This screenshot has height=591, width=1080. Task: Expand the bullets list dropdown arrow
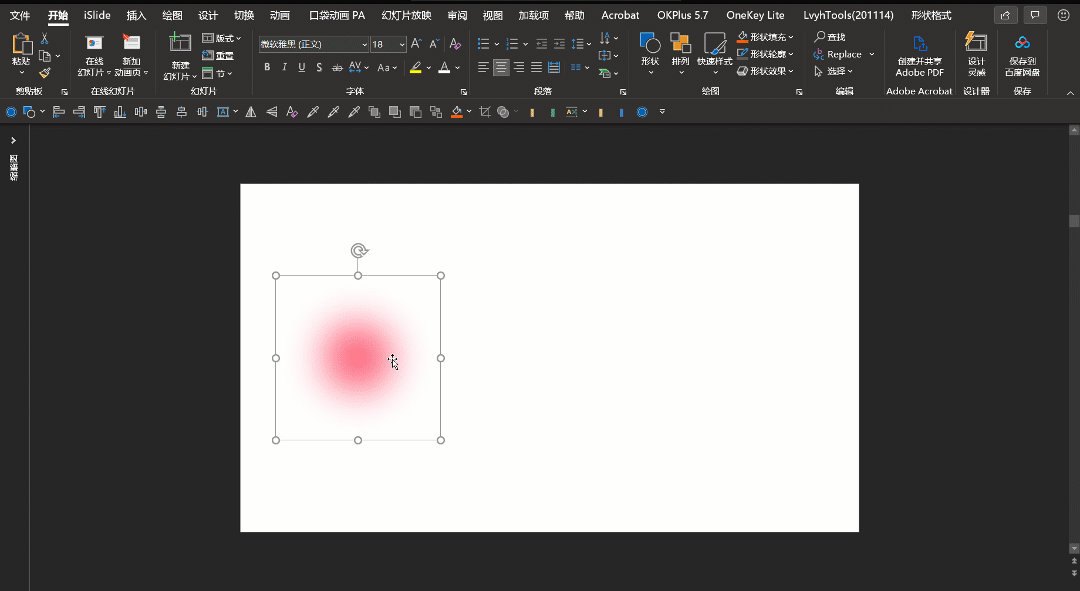[497, 44]
